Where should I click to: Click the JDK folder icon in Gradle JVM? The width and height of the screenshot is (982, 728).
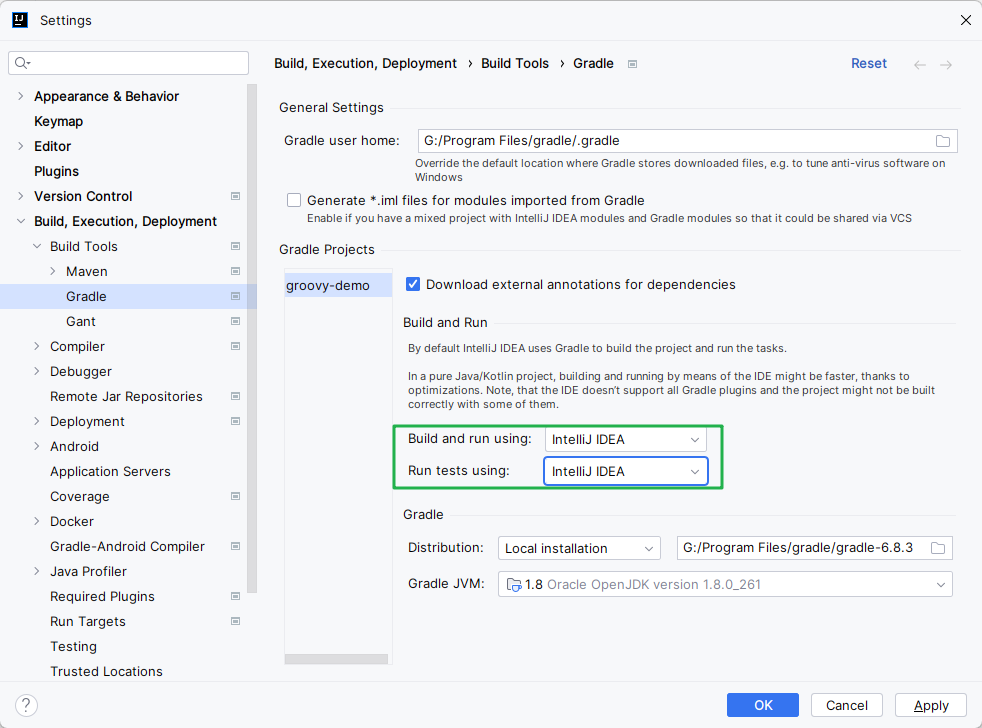[x=514, y=585]
